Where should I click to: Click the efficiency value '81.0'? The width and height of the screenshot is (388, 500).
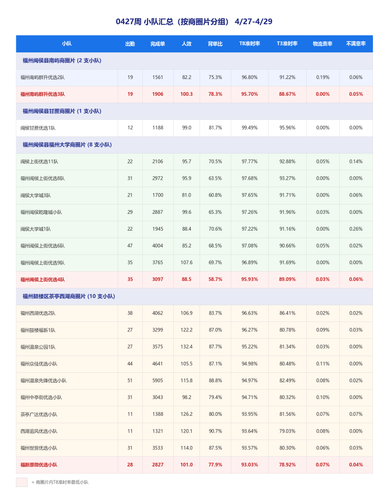[x=187, y=195]
